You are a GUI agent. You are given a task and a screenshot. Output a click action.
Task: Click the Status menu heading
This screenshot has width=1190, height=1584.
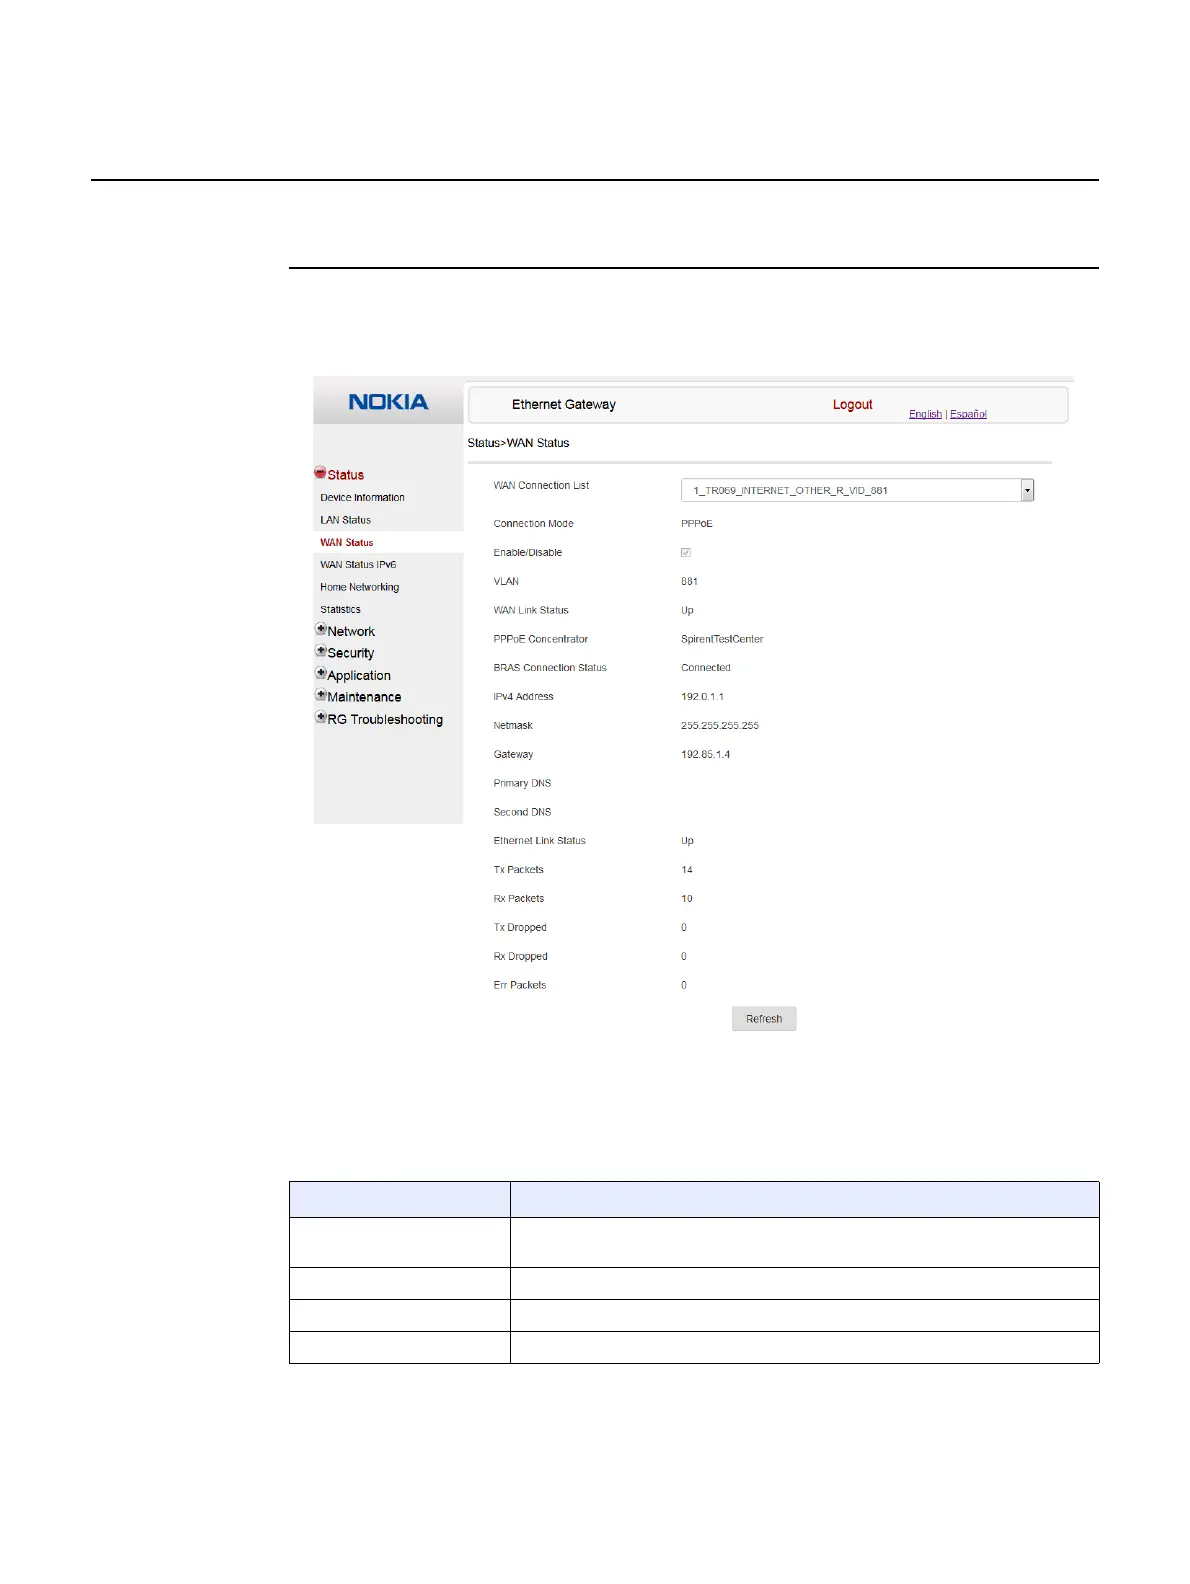click(345, 475)
